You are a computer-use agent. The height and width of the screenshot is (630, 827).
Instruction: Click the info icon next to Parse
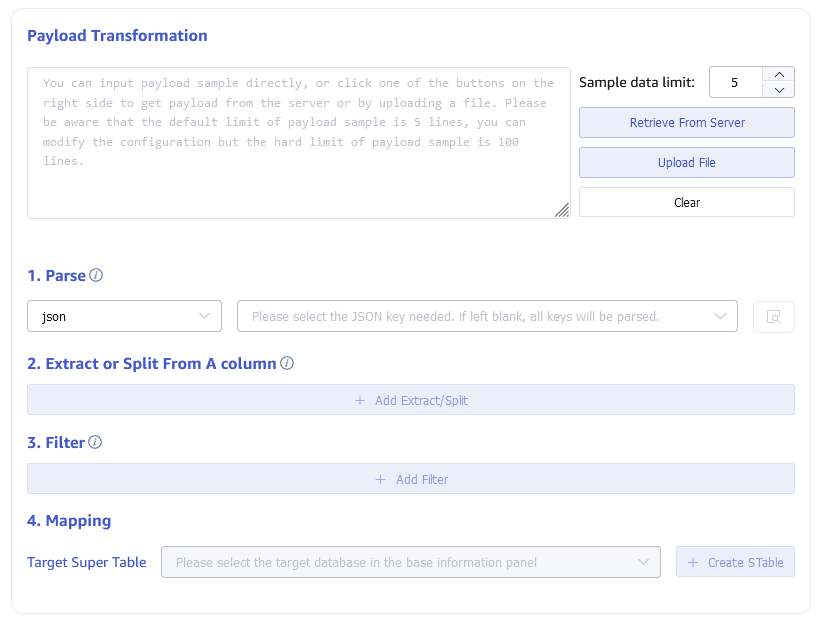[96, 276]
